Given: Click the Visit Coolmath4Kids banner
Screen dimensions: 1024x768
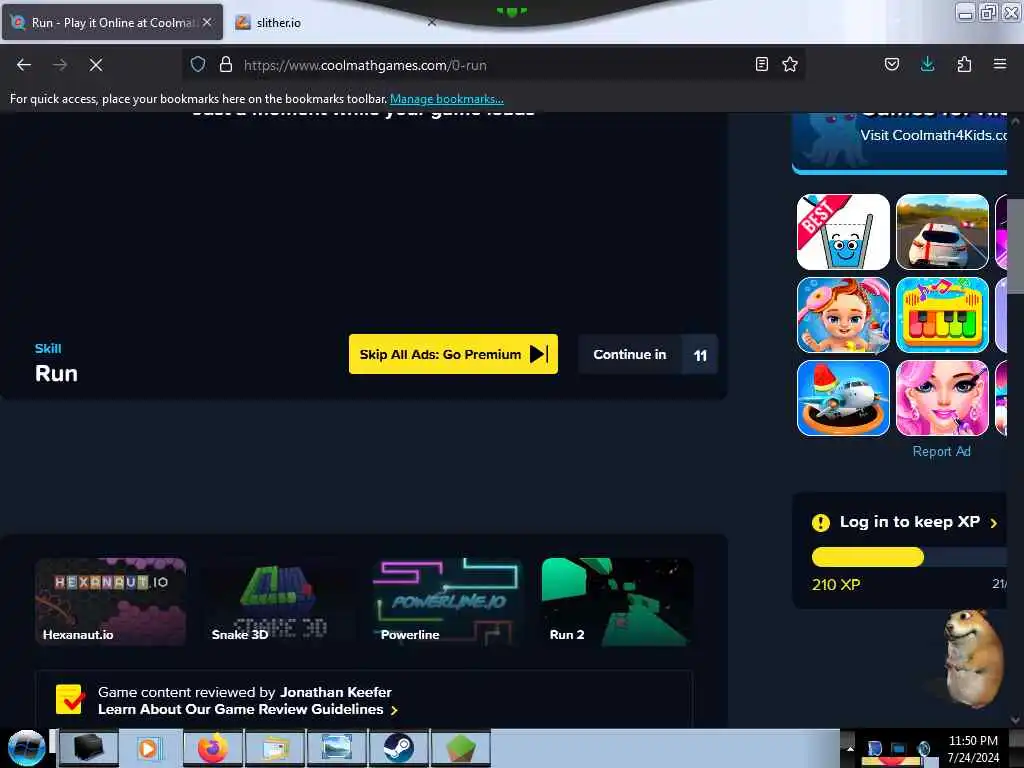Looking at the screenshot, I should coord(899,142).
